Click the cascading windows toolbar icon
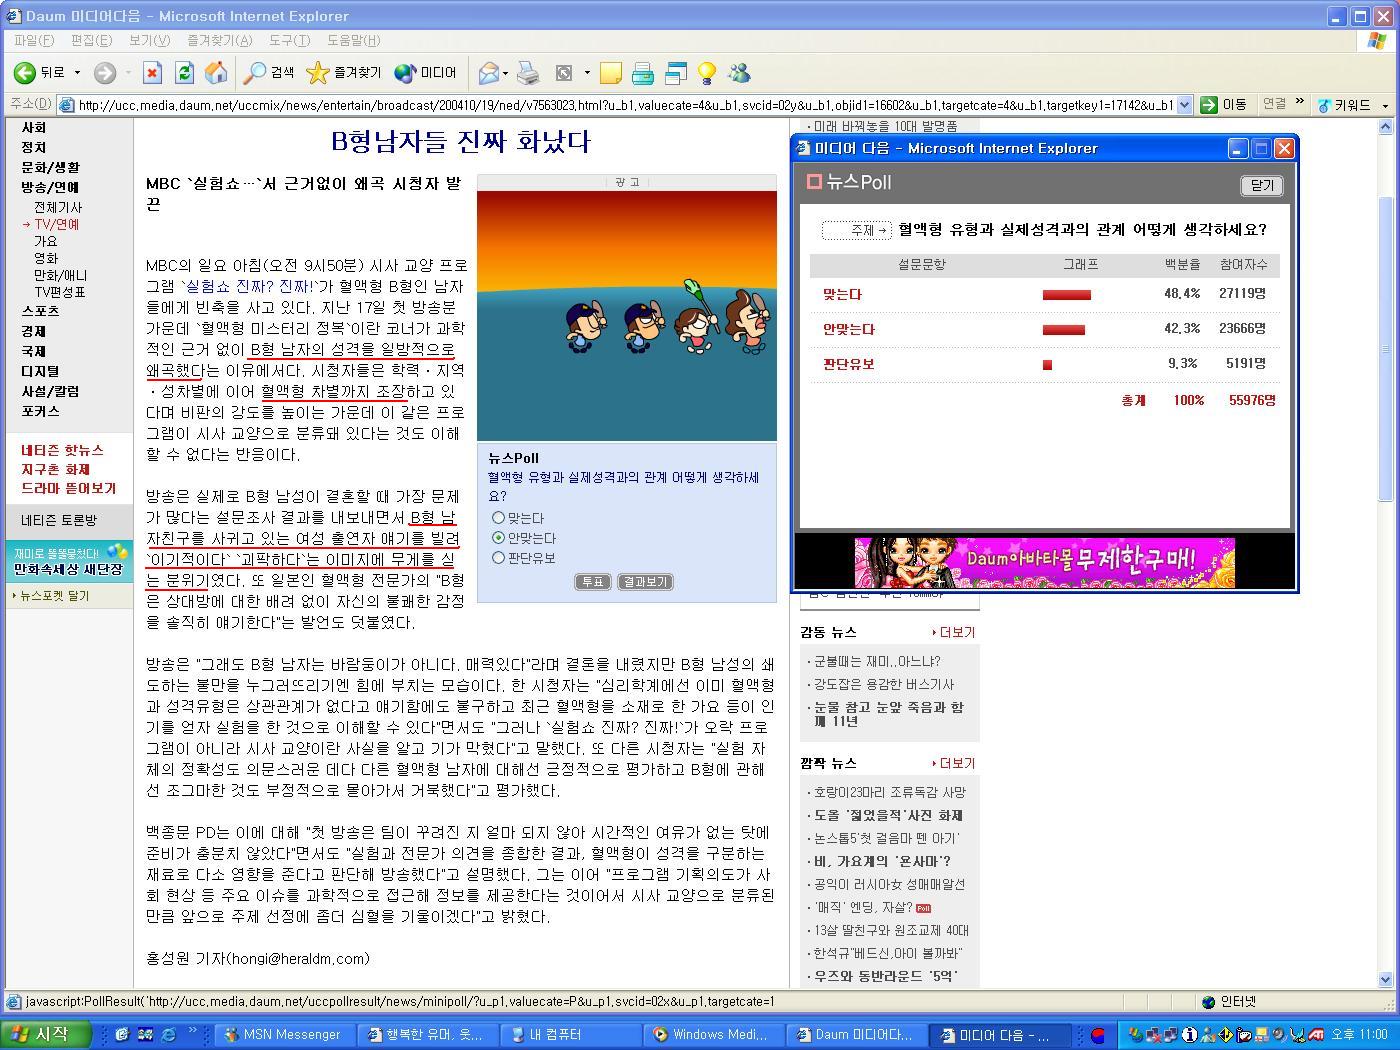The height and width of the screenshot is (1050, 1400). tap(676, 72)
